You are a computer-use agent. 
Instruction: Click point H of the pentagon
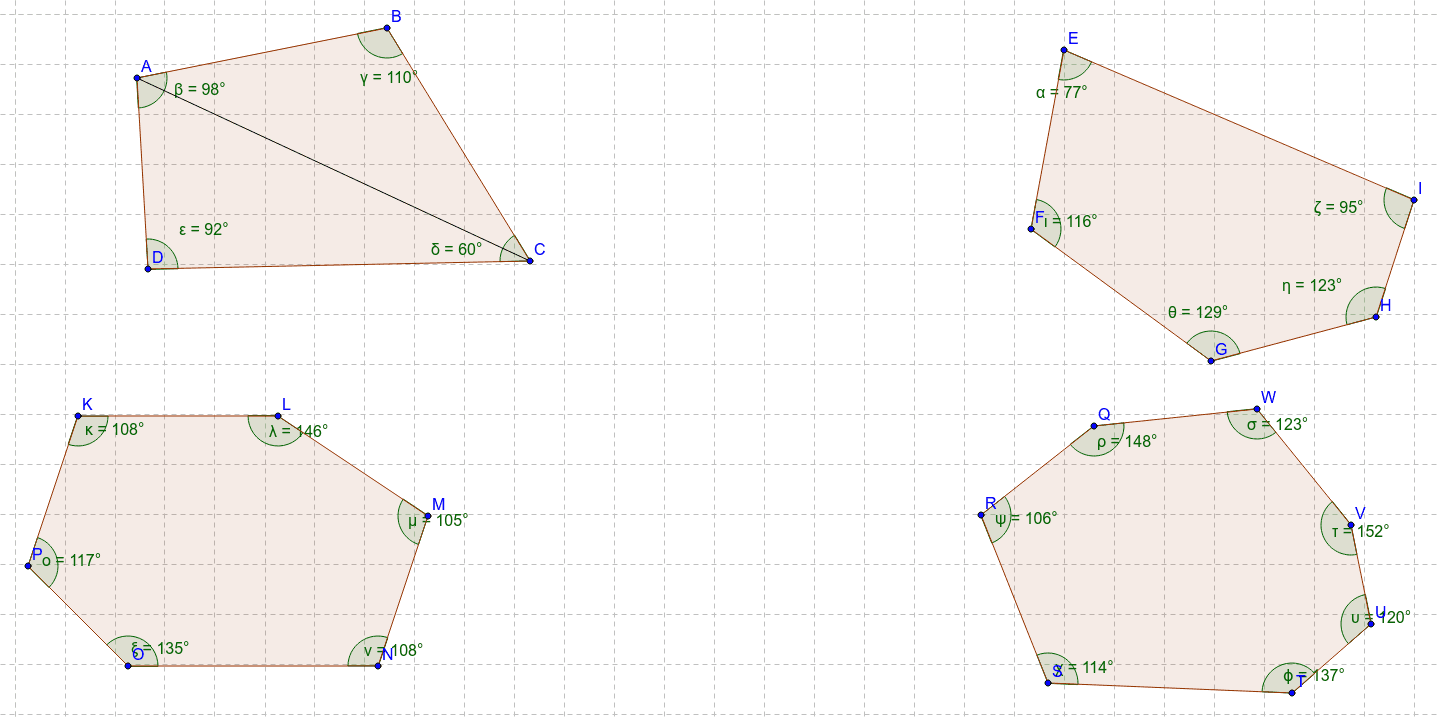[1376, 316]
